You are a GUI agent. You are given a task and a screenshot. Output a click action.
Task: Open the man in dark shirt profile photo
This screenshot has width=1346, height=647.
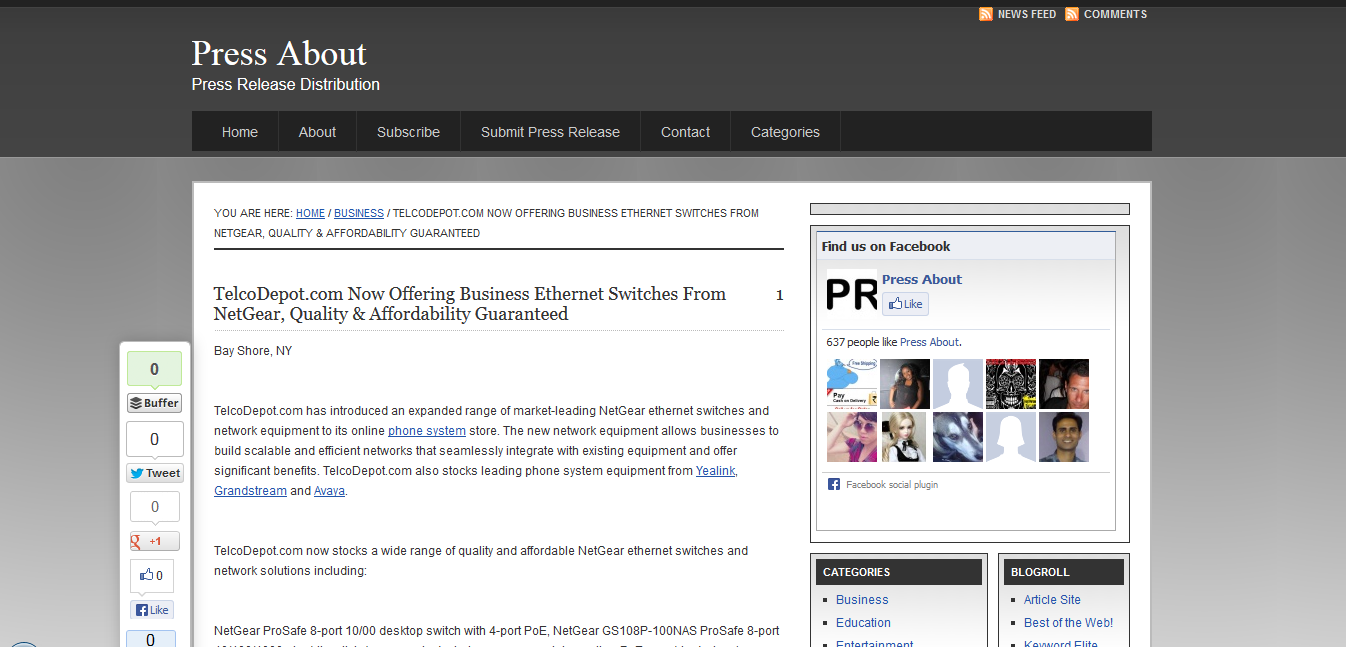pyautogui.click(x=1064, y=384)
